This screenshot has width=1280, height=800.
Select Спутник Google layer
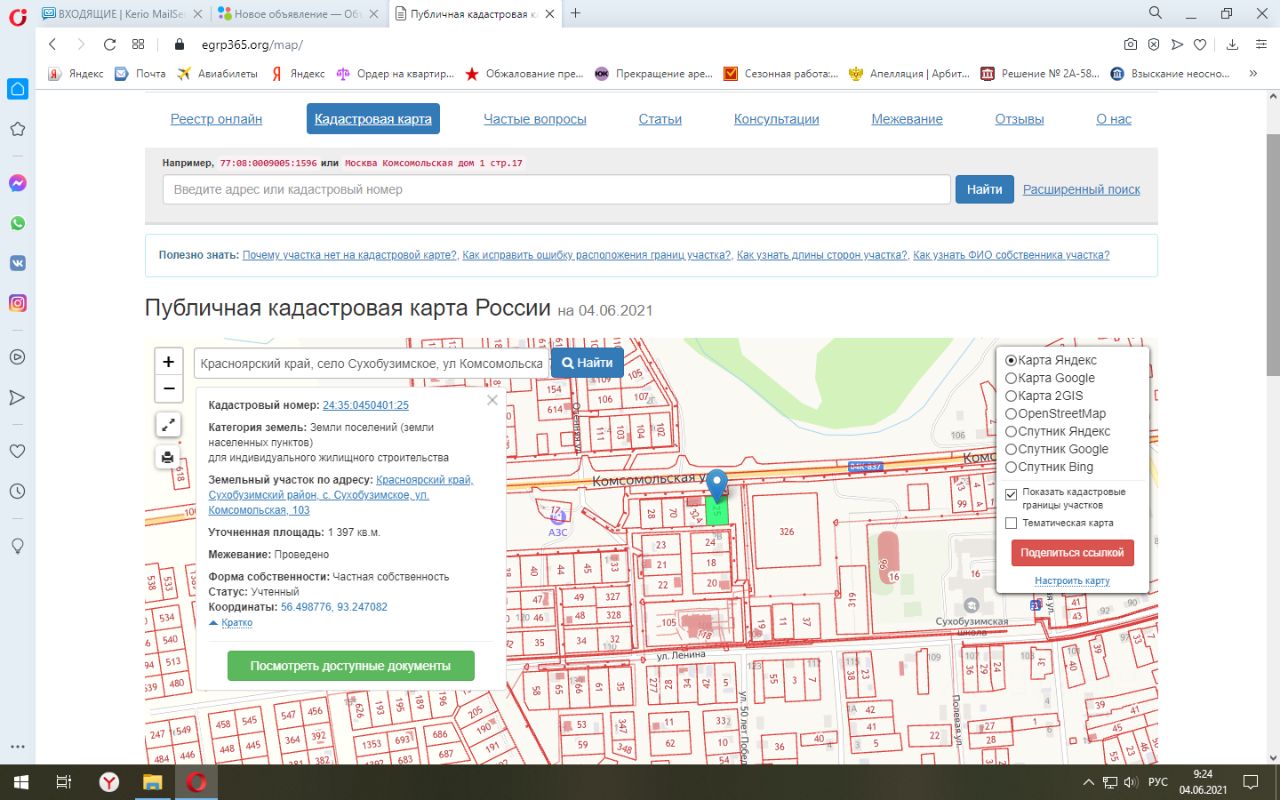tap(1011, 449)
